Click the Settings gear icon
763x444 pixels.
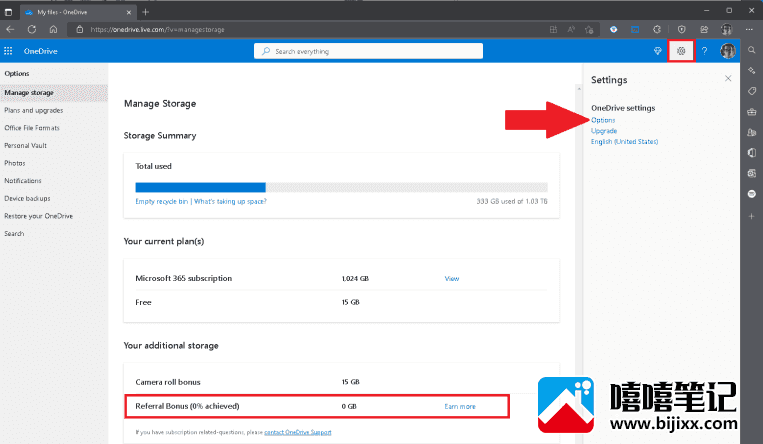[x=681, y=51]
